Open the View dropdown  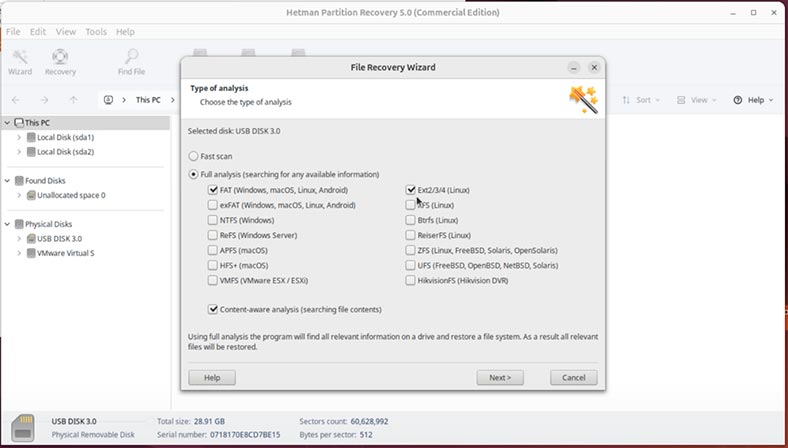[697, 100]
